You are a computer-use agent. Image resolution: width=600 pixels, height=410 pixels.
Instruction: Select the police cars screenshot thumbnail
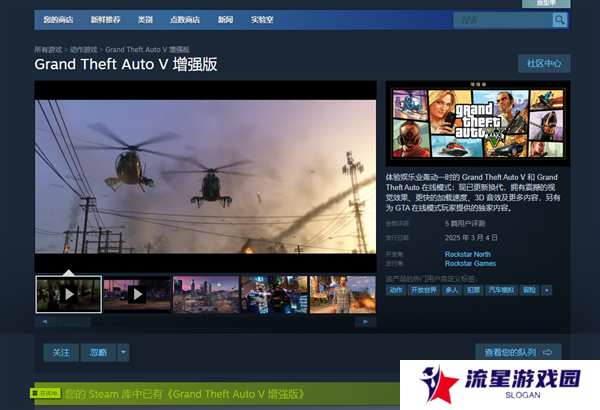click(x=274, y=294)
